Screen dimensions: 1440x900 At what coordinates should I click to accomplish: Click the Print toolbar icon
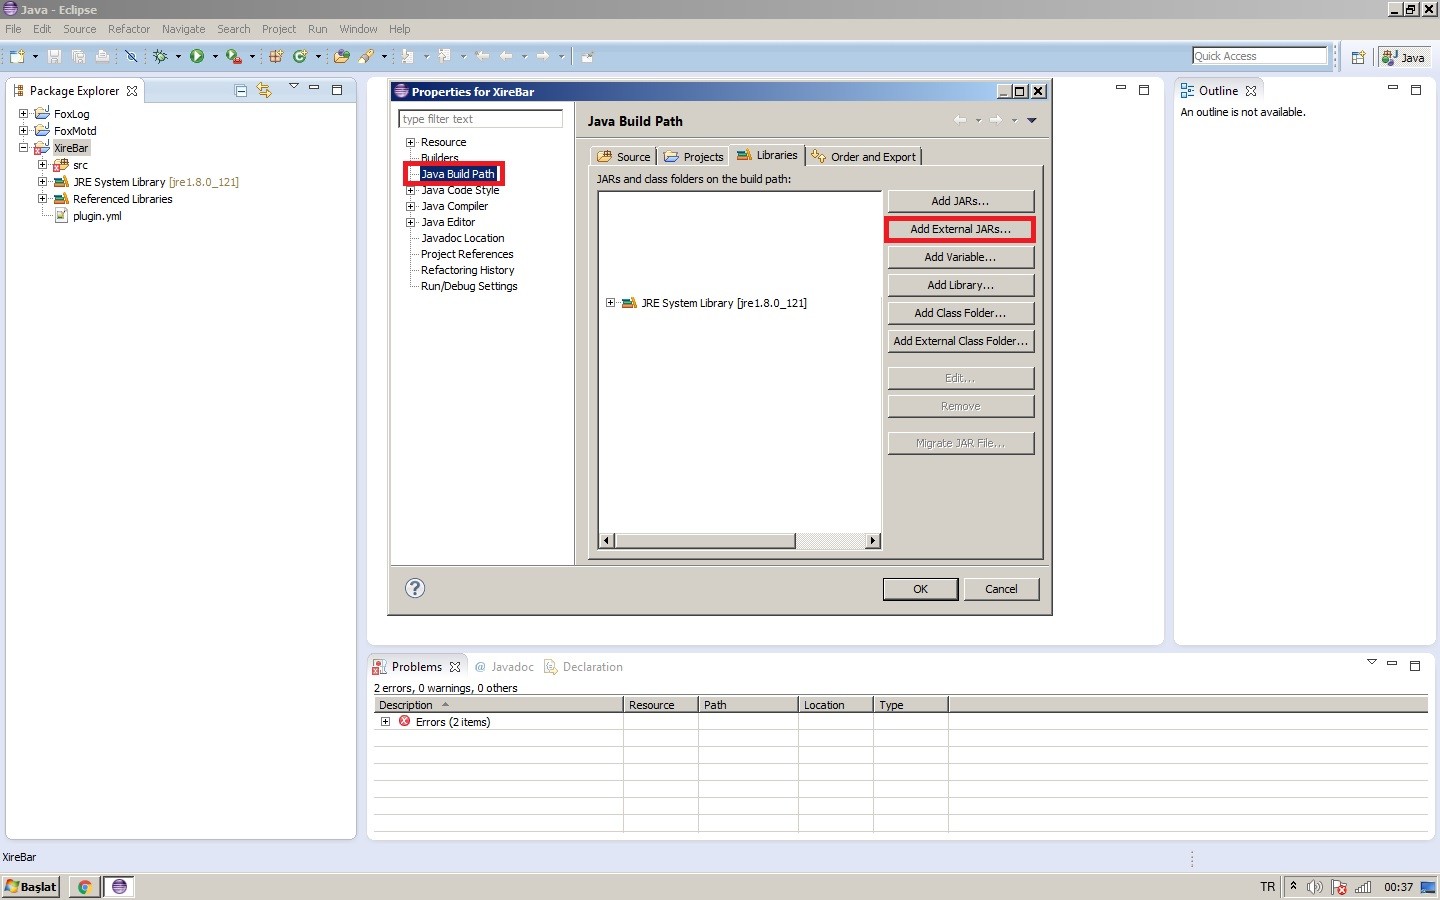[x=102, y=56]
